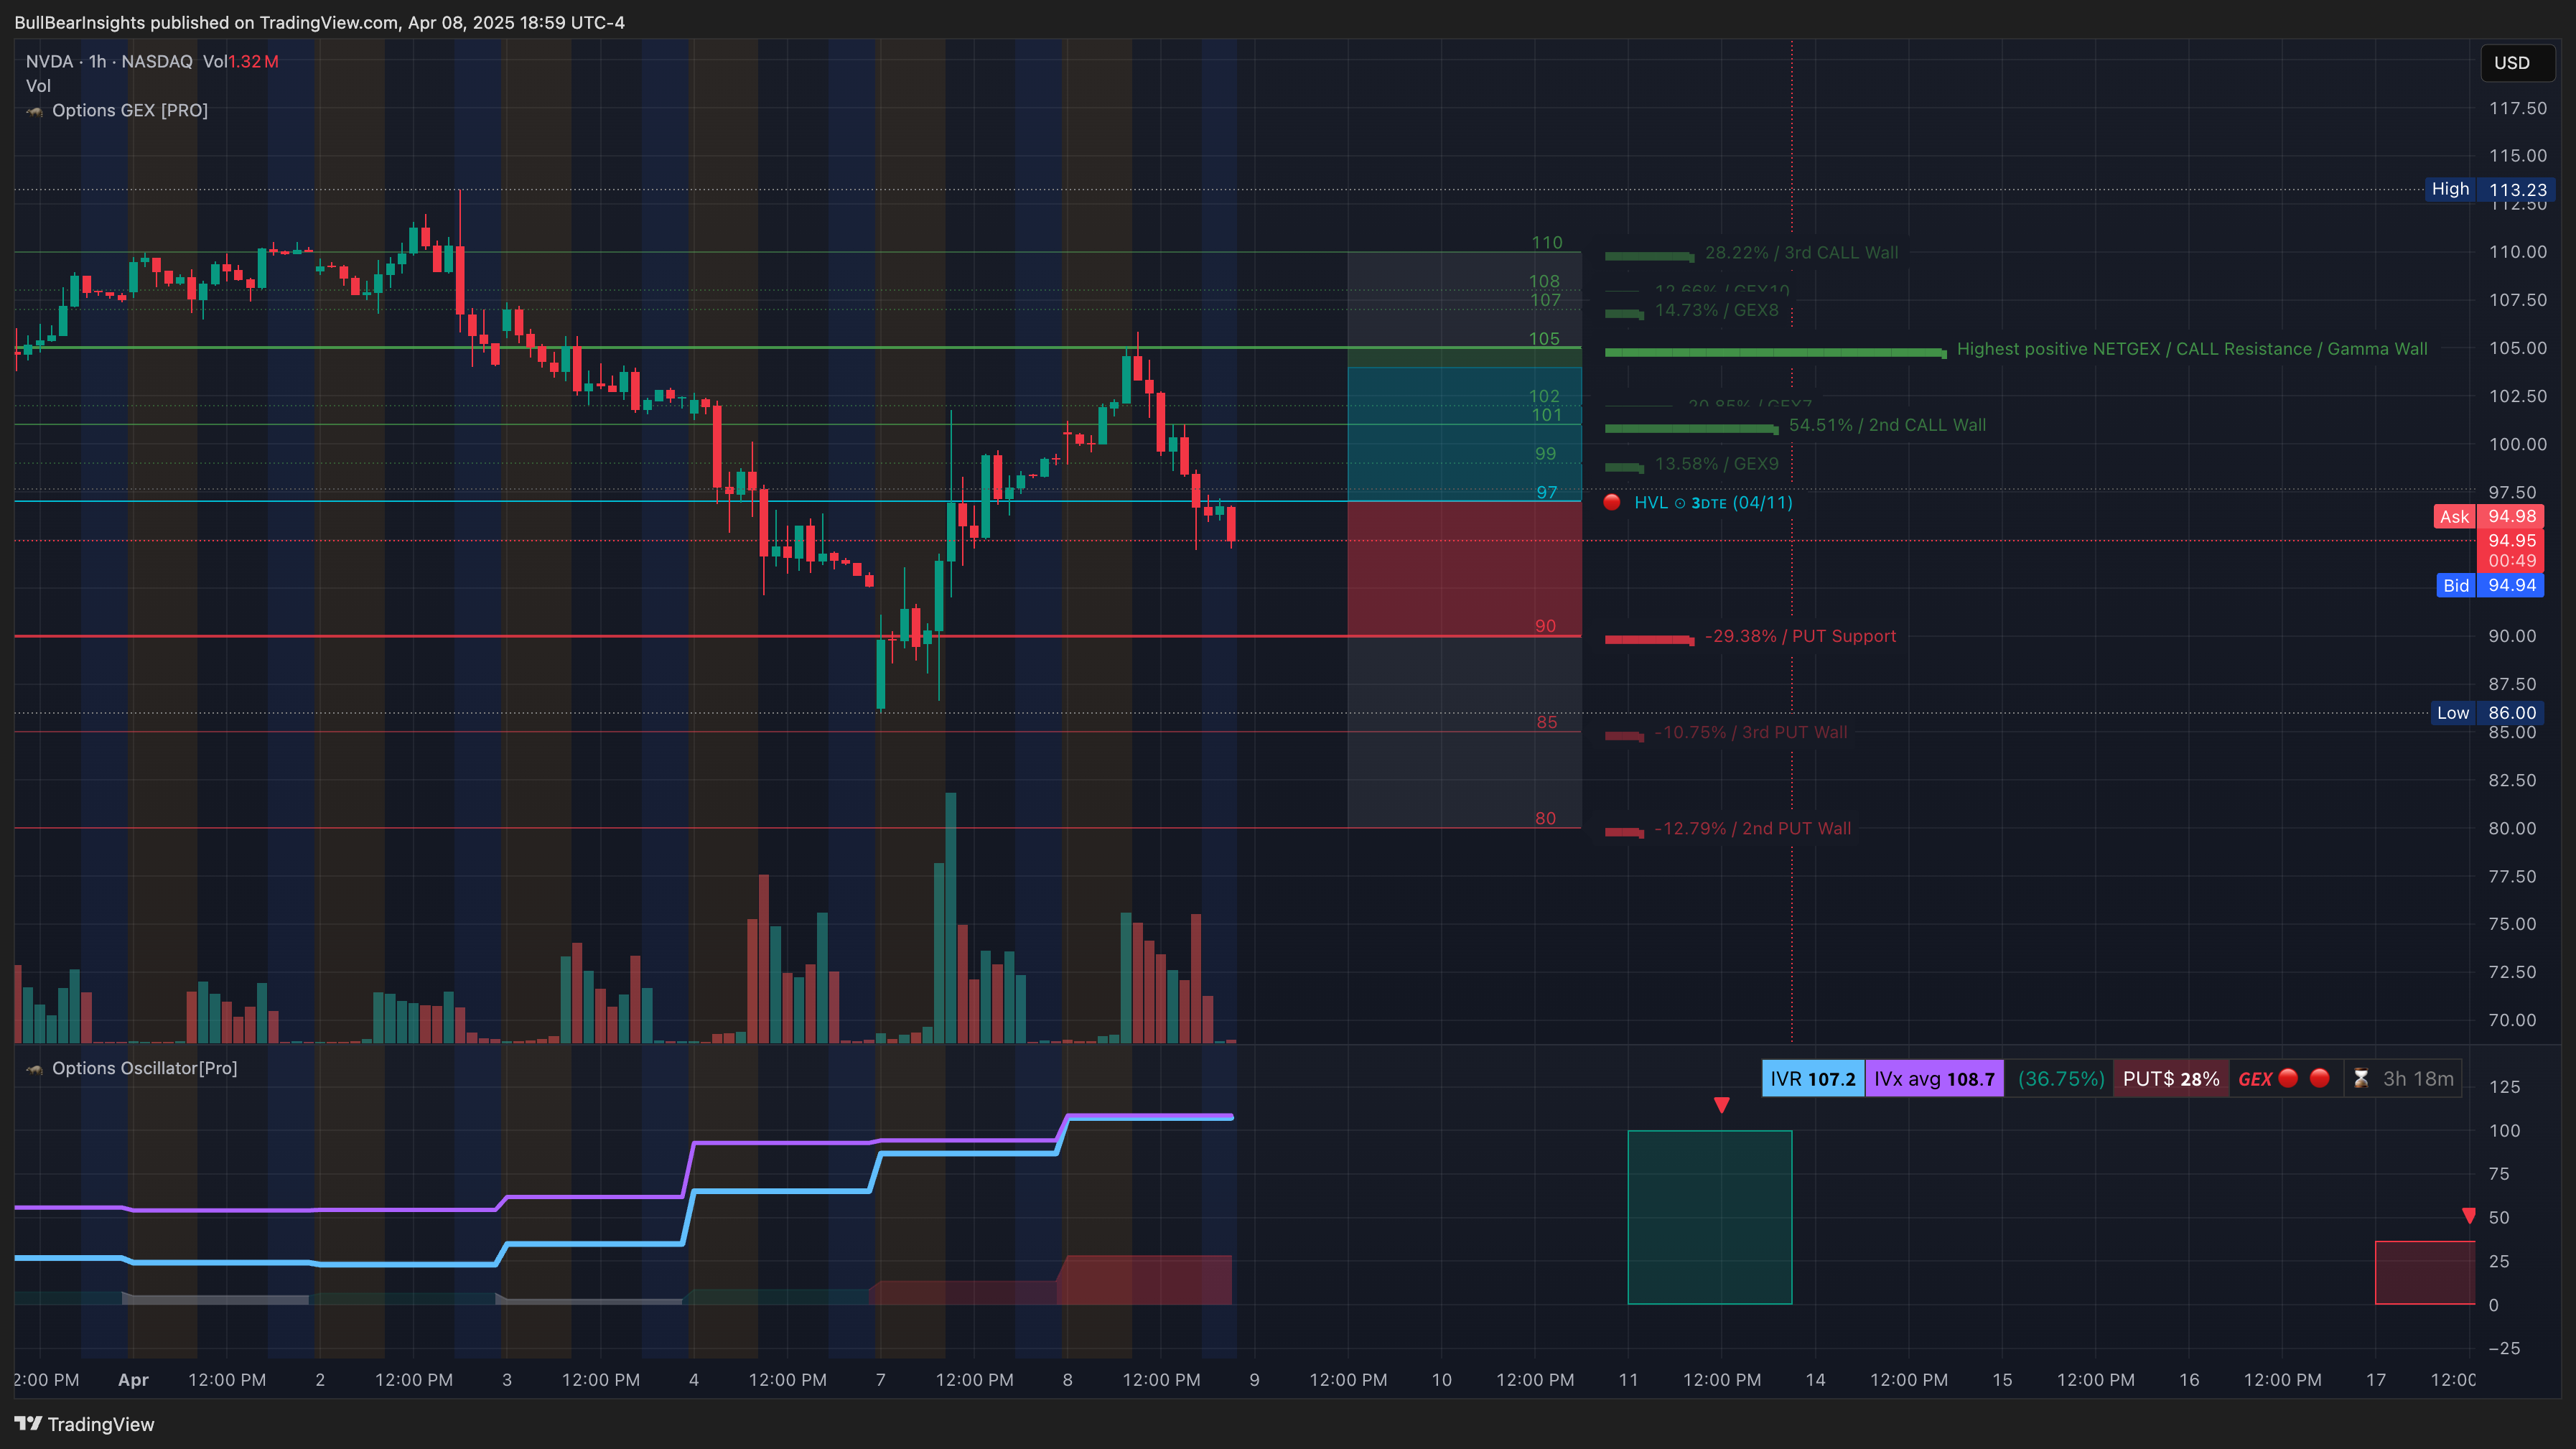Click the 100.00 price scale value

coord(2518,444)
